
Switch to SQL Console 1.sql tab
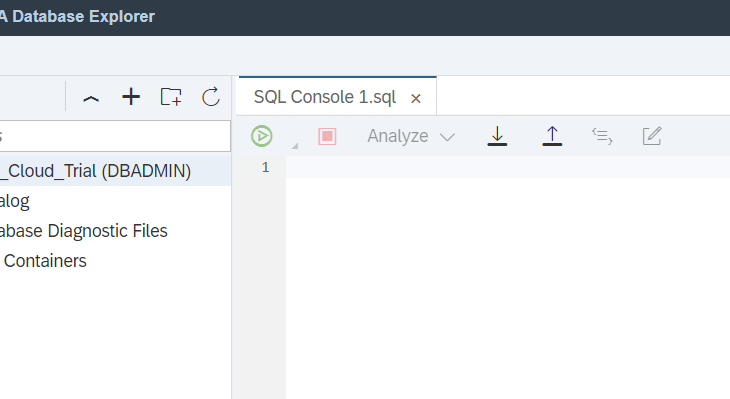tap(324, 97)
